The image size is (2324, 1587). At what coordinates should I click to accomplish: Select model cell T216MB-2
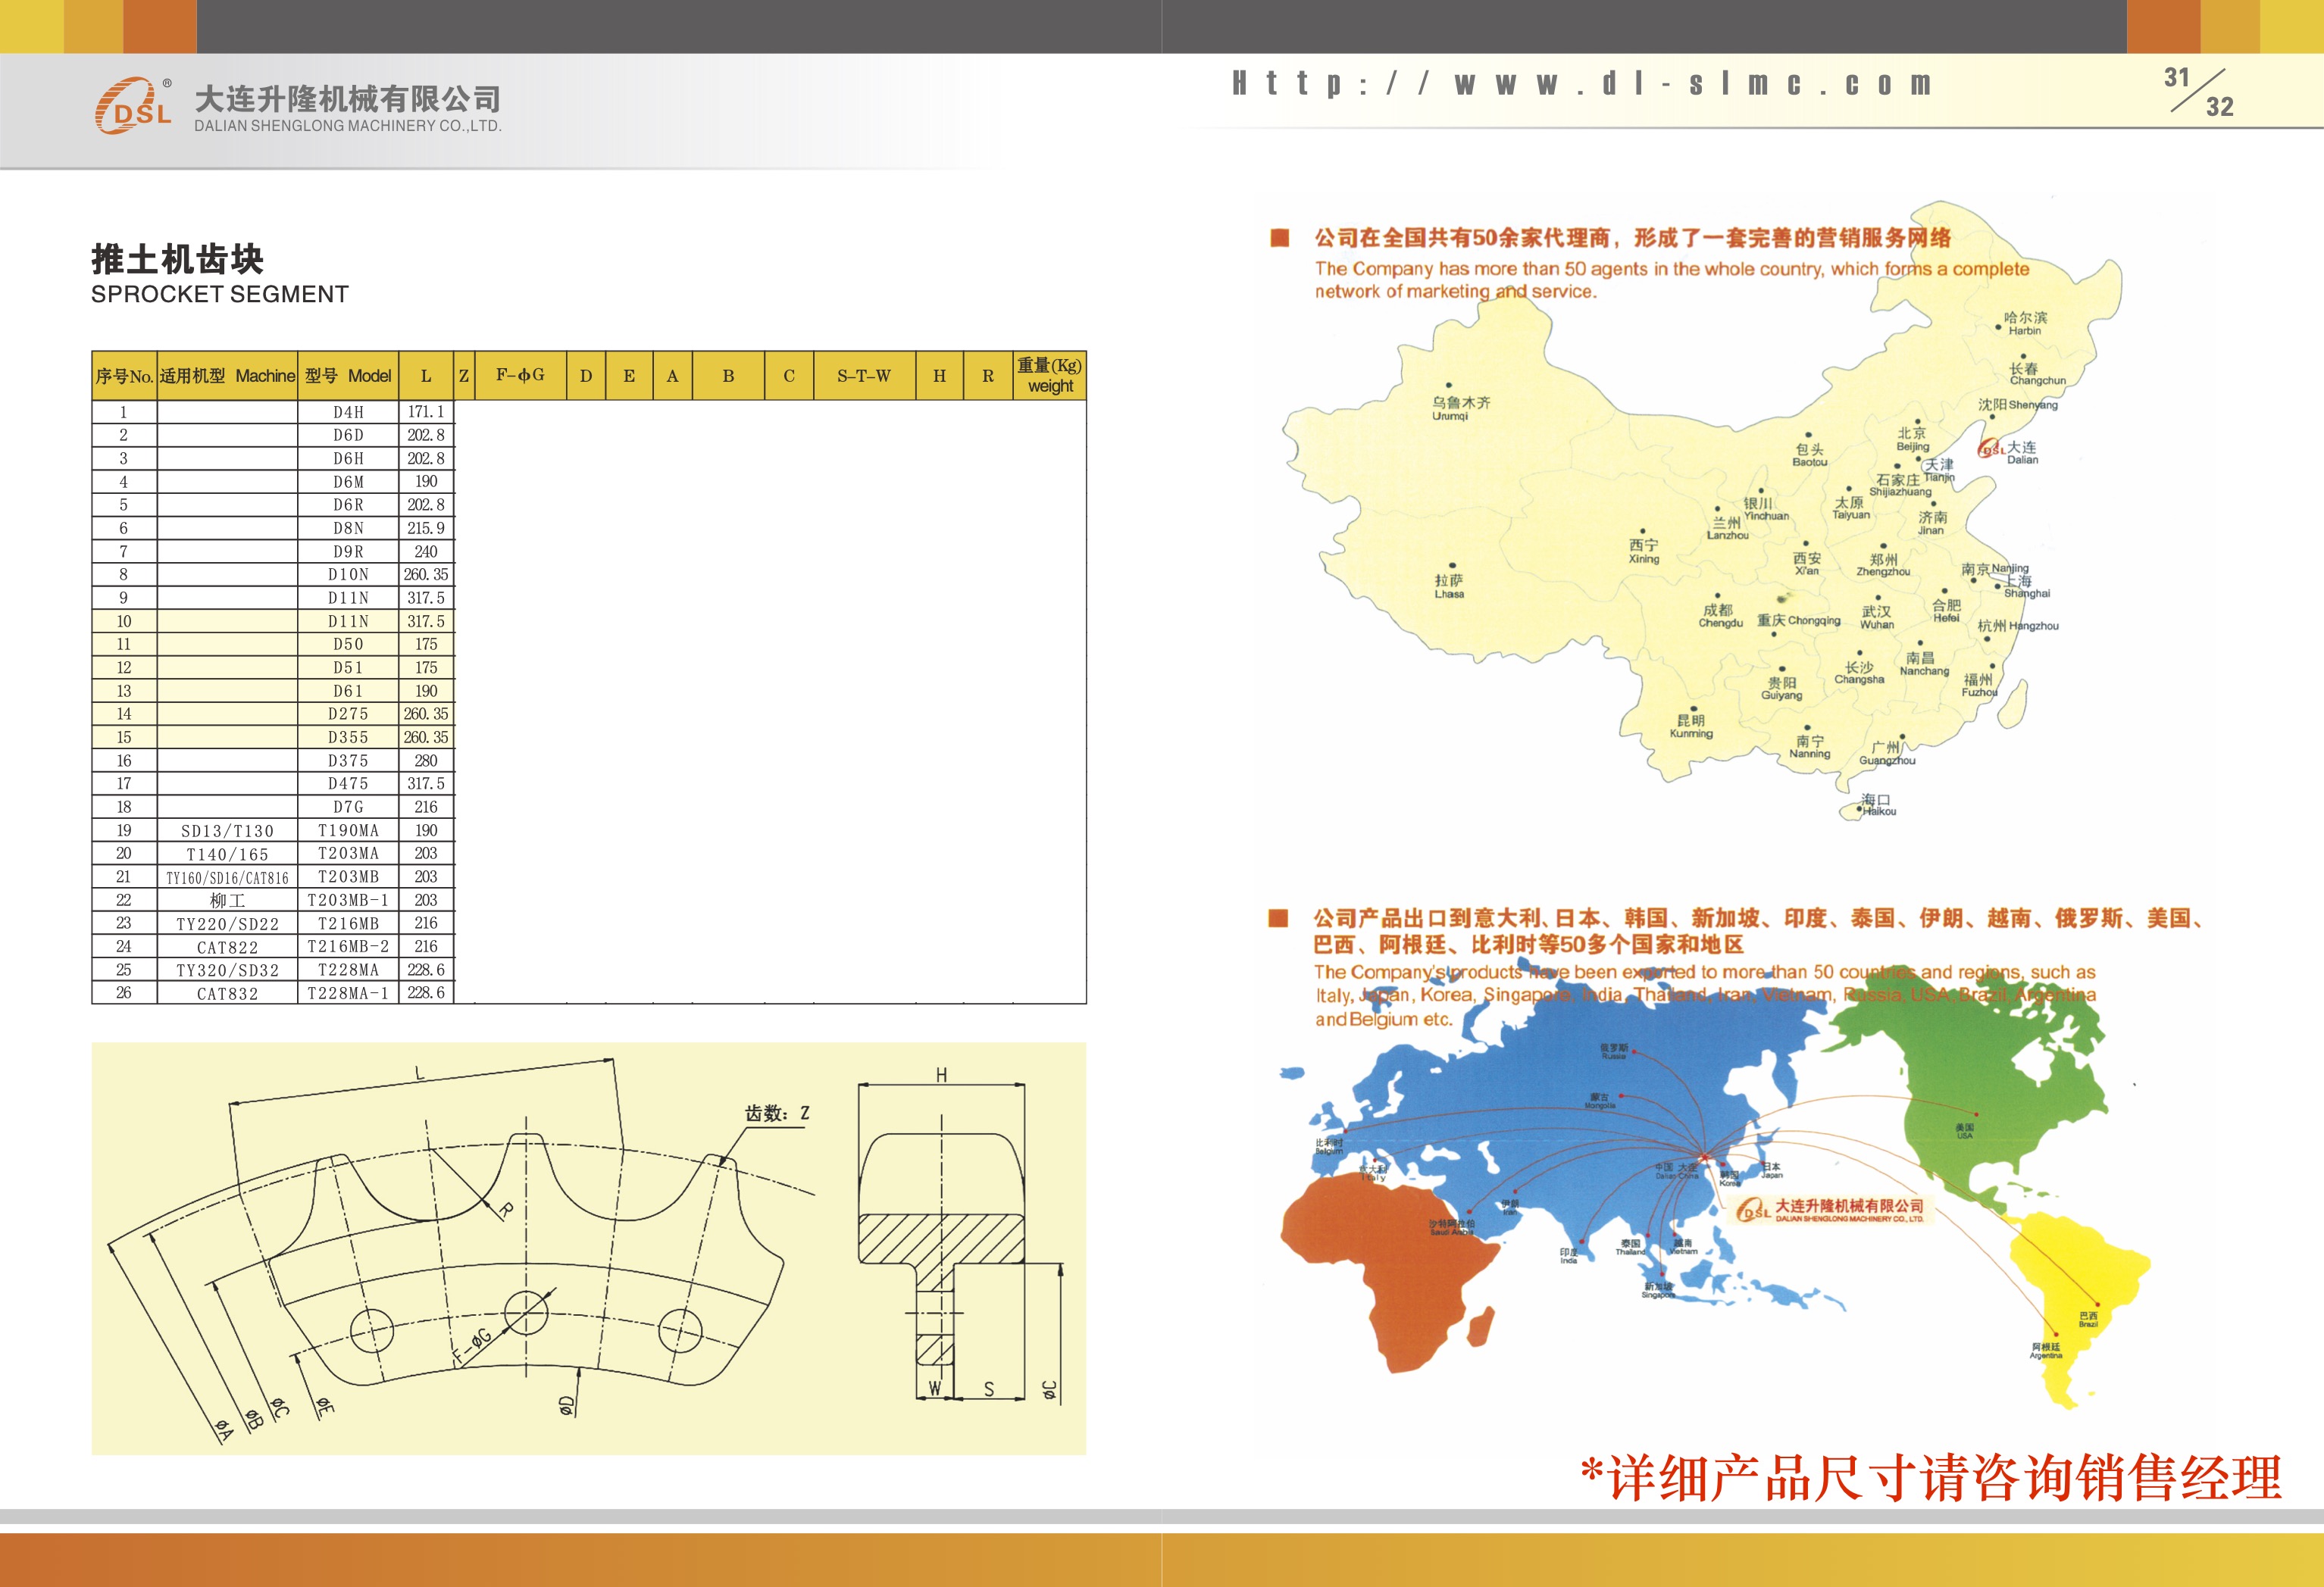pos(348,947)
